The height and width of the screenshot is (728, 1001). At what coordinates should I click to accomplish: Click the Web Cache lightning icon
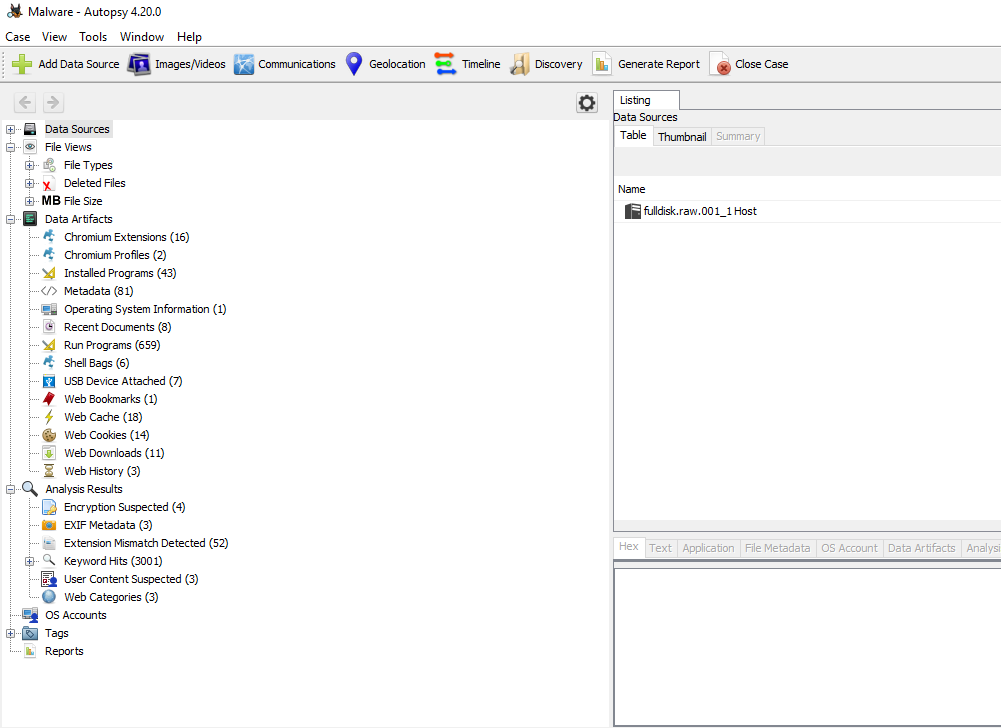[x=49, y=417]
